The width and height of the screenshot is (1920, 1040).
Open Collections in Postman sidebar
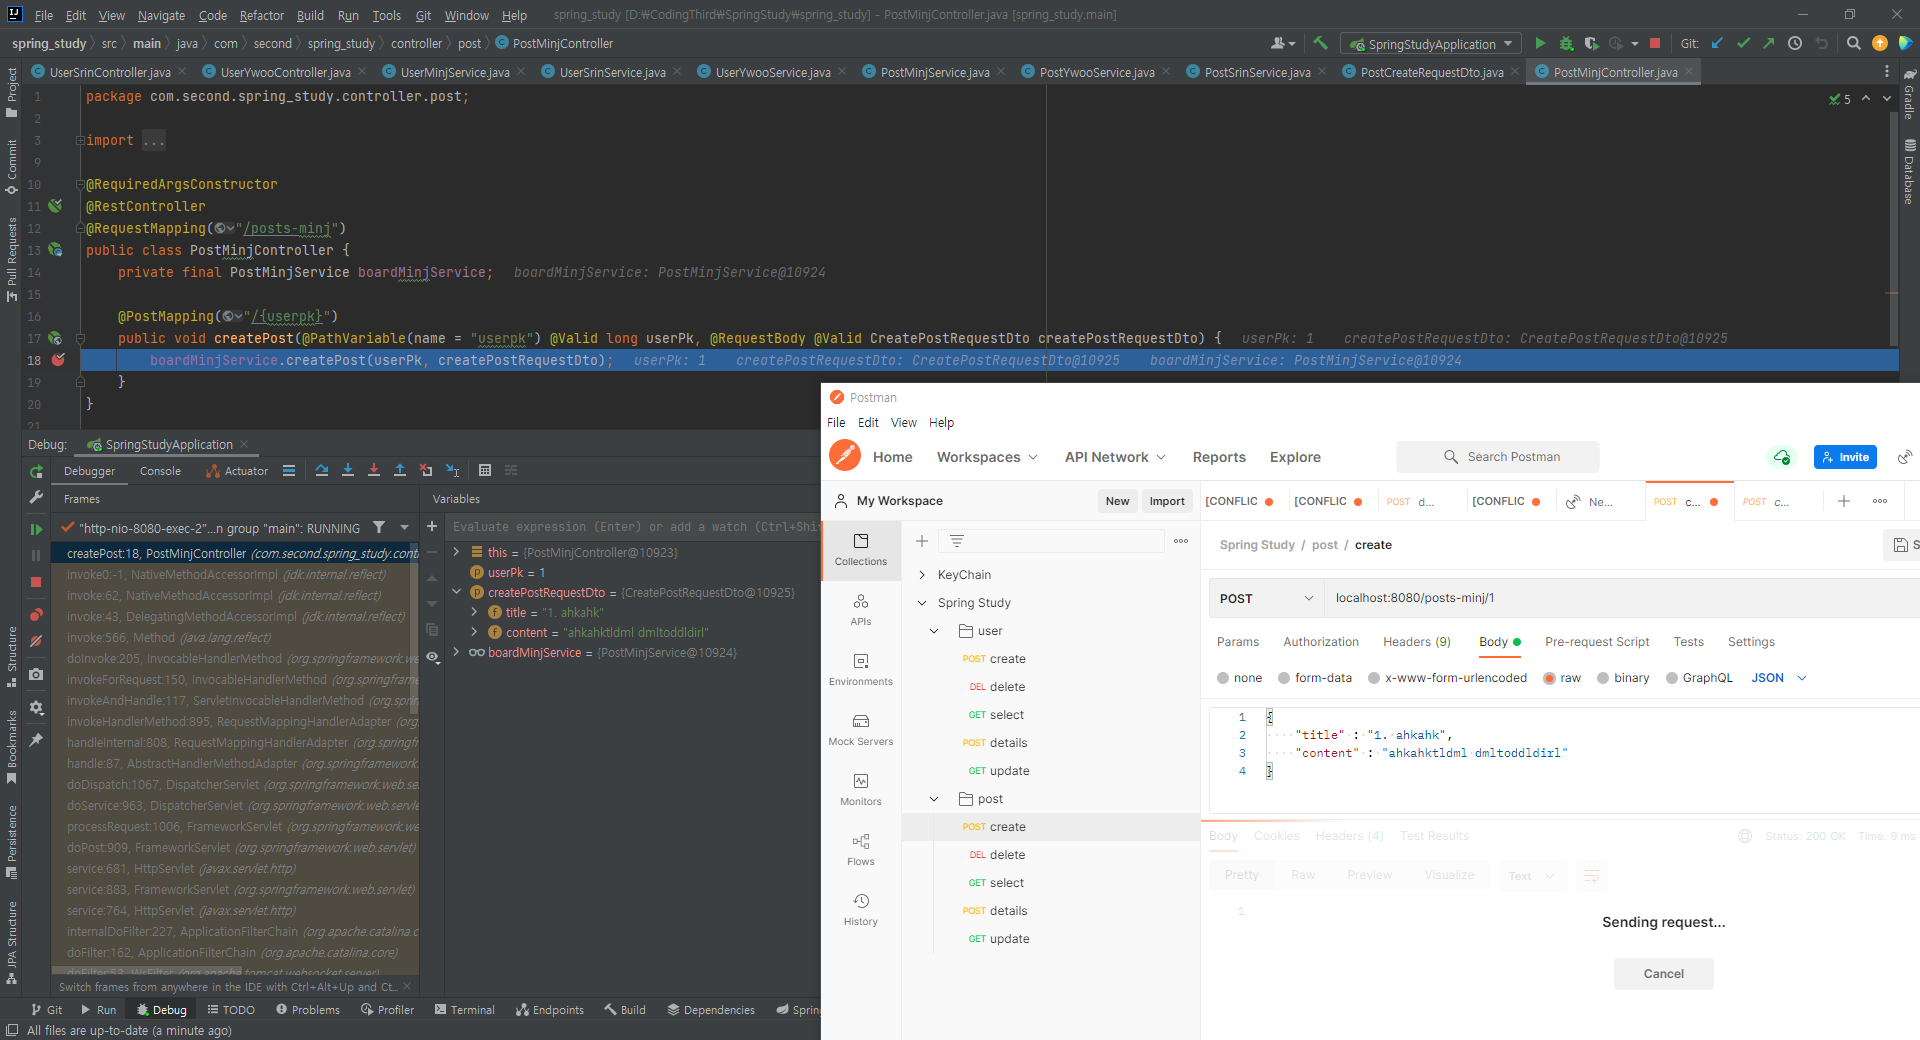click(861, 549)
